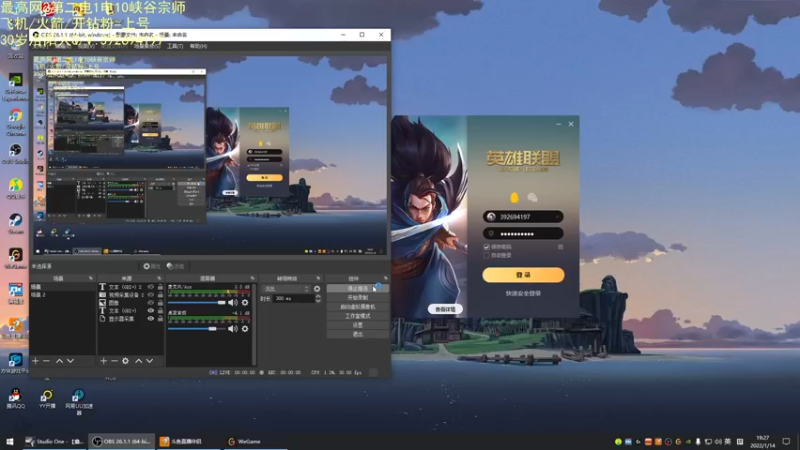Open OBS Studio desktop shortcut
The image size is (800, 450).
[15, 153]
